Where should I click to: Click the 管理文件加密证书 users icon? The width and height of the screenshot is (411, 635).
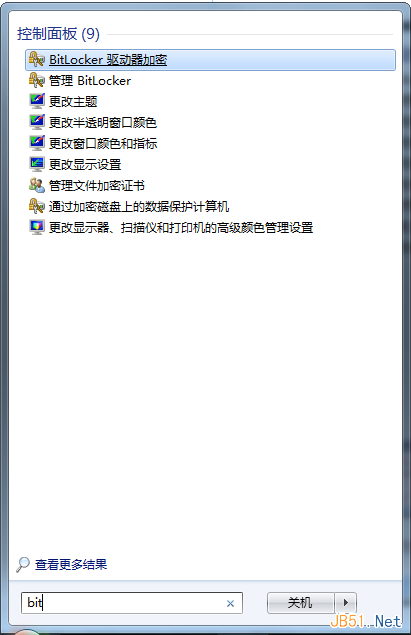[x=36, y=185]
